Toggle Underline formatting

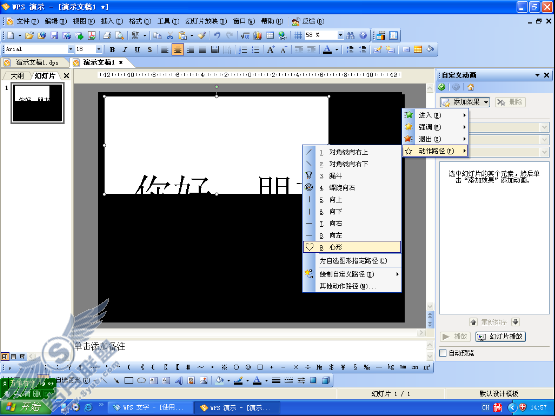pos(137,50)
